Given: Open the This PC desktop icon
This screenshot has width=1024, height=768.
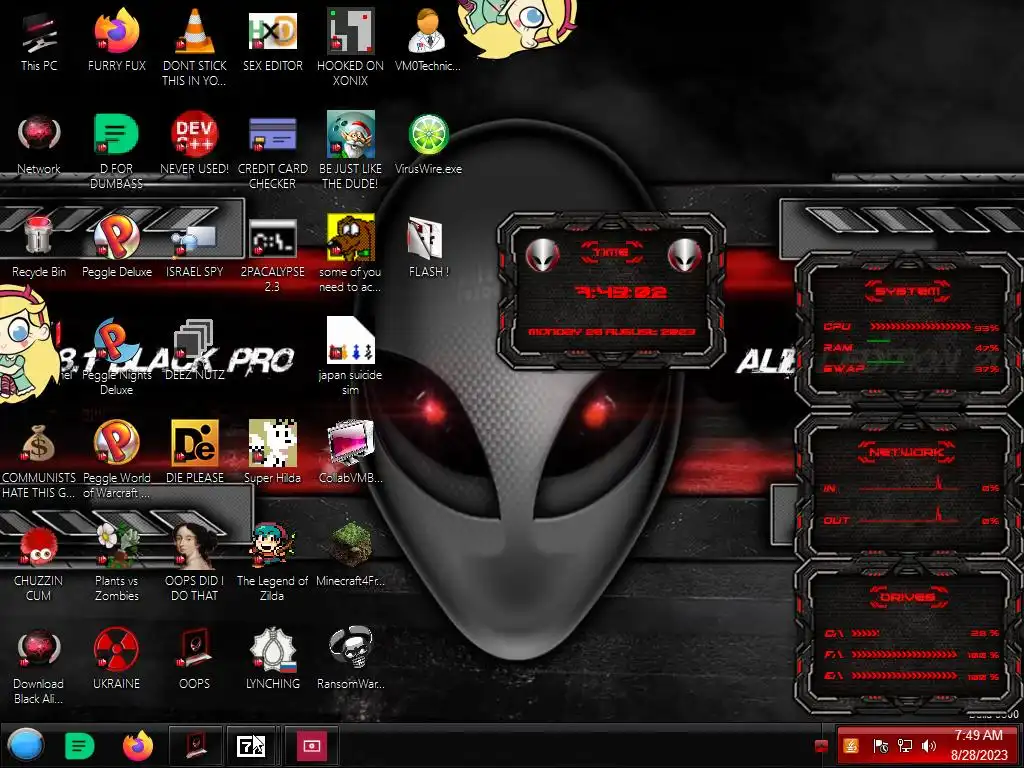Looking at the screenshot, I should (x=39, y=41).
